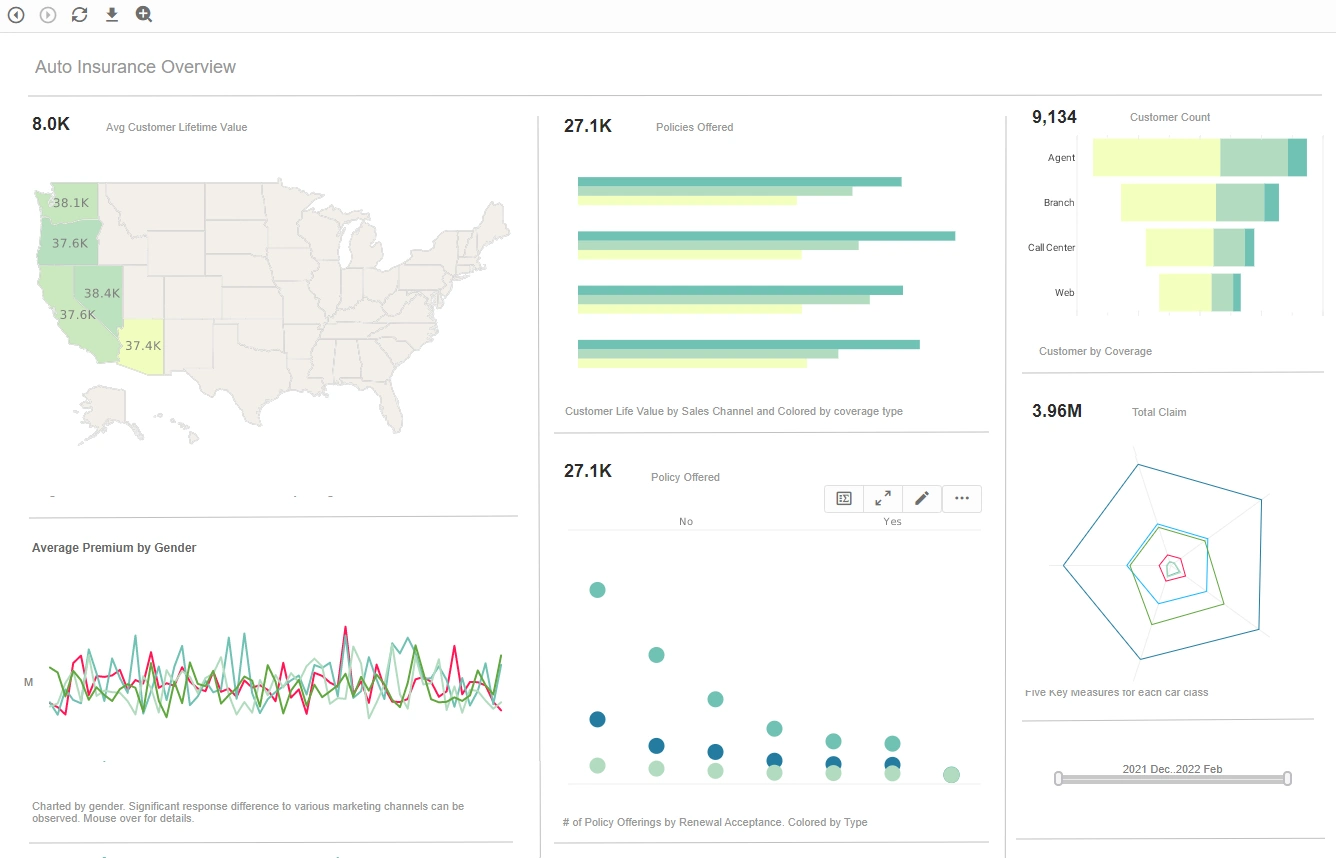Activate the magnifier zoom tool
This screenshot has width=1336, height=858.
[x=143, y=15]
